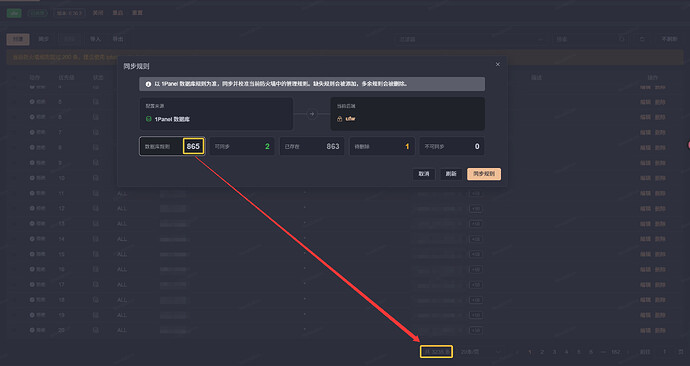Click the 同步 button in background toolbar
690x366 pixels.
point(43,39)
